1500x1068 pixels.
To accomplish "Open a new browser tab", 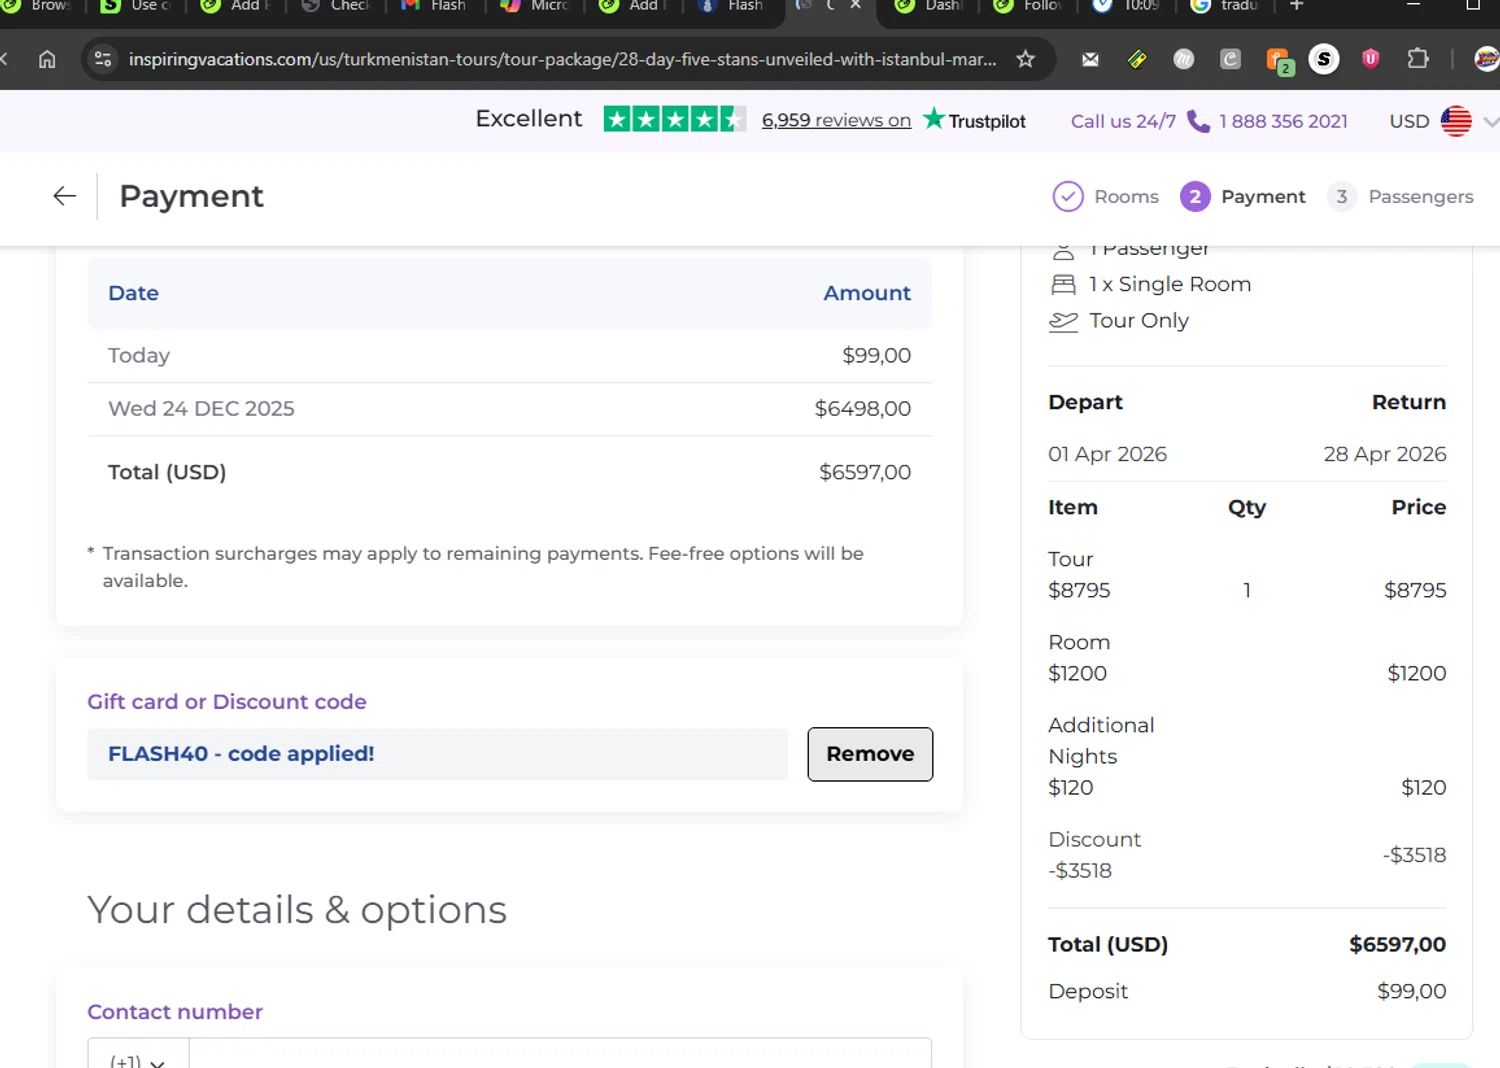I will click(1296, 6).
